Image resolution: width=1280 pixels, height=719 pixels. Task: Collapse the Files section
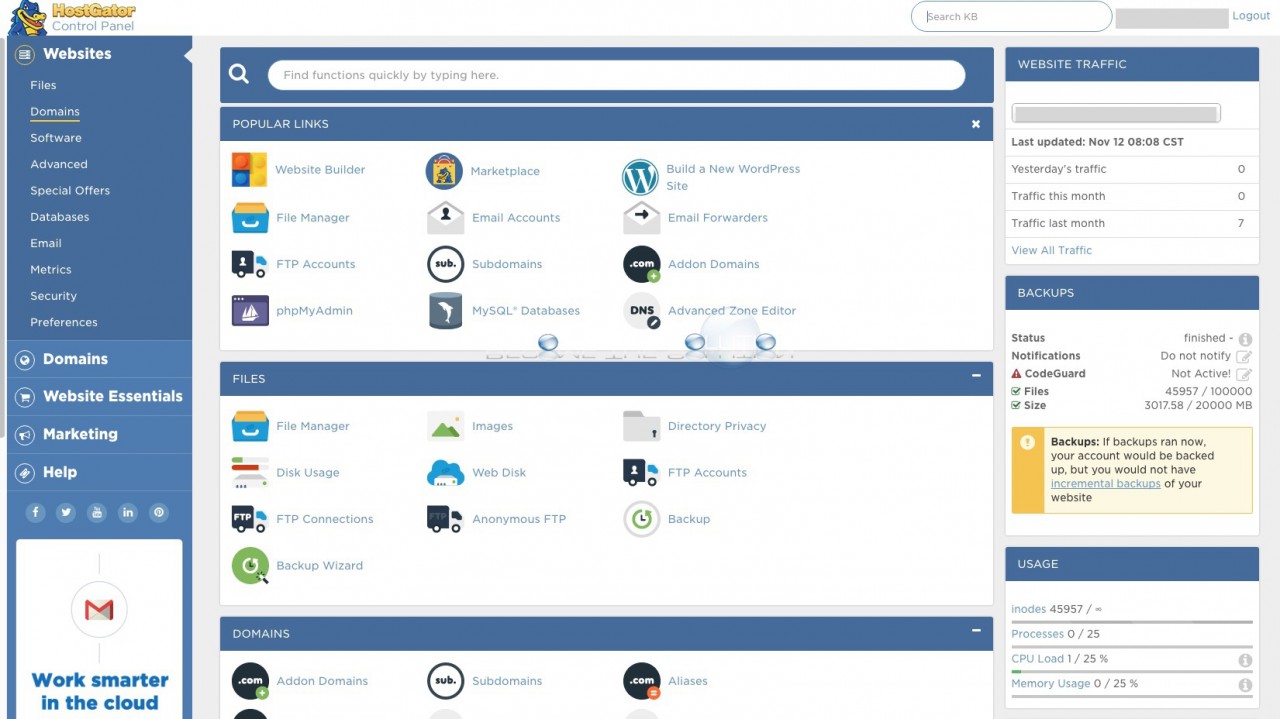point(975,376)
